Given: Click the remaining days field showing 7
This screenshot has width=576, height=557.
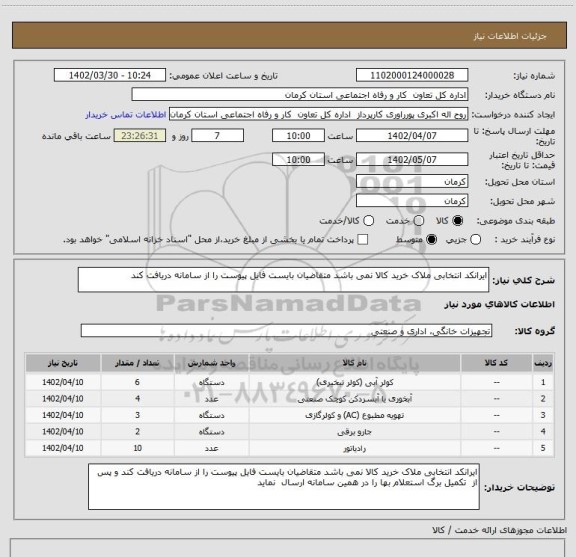Looking at the screenshot, I should pos(217,136).
